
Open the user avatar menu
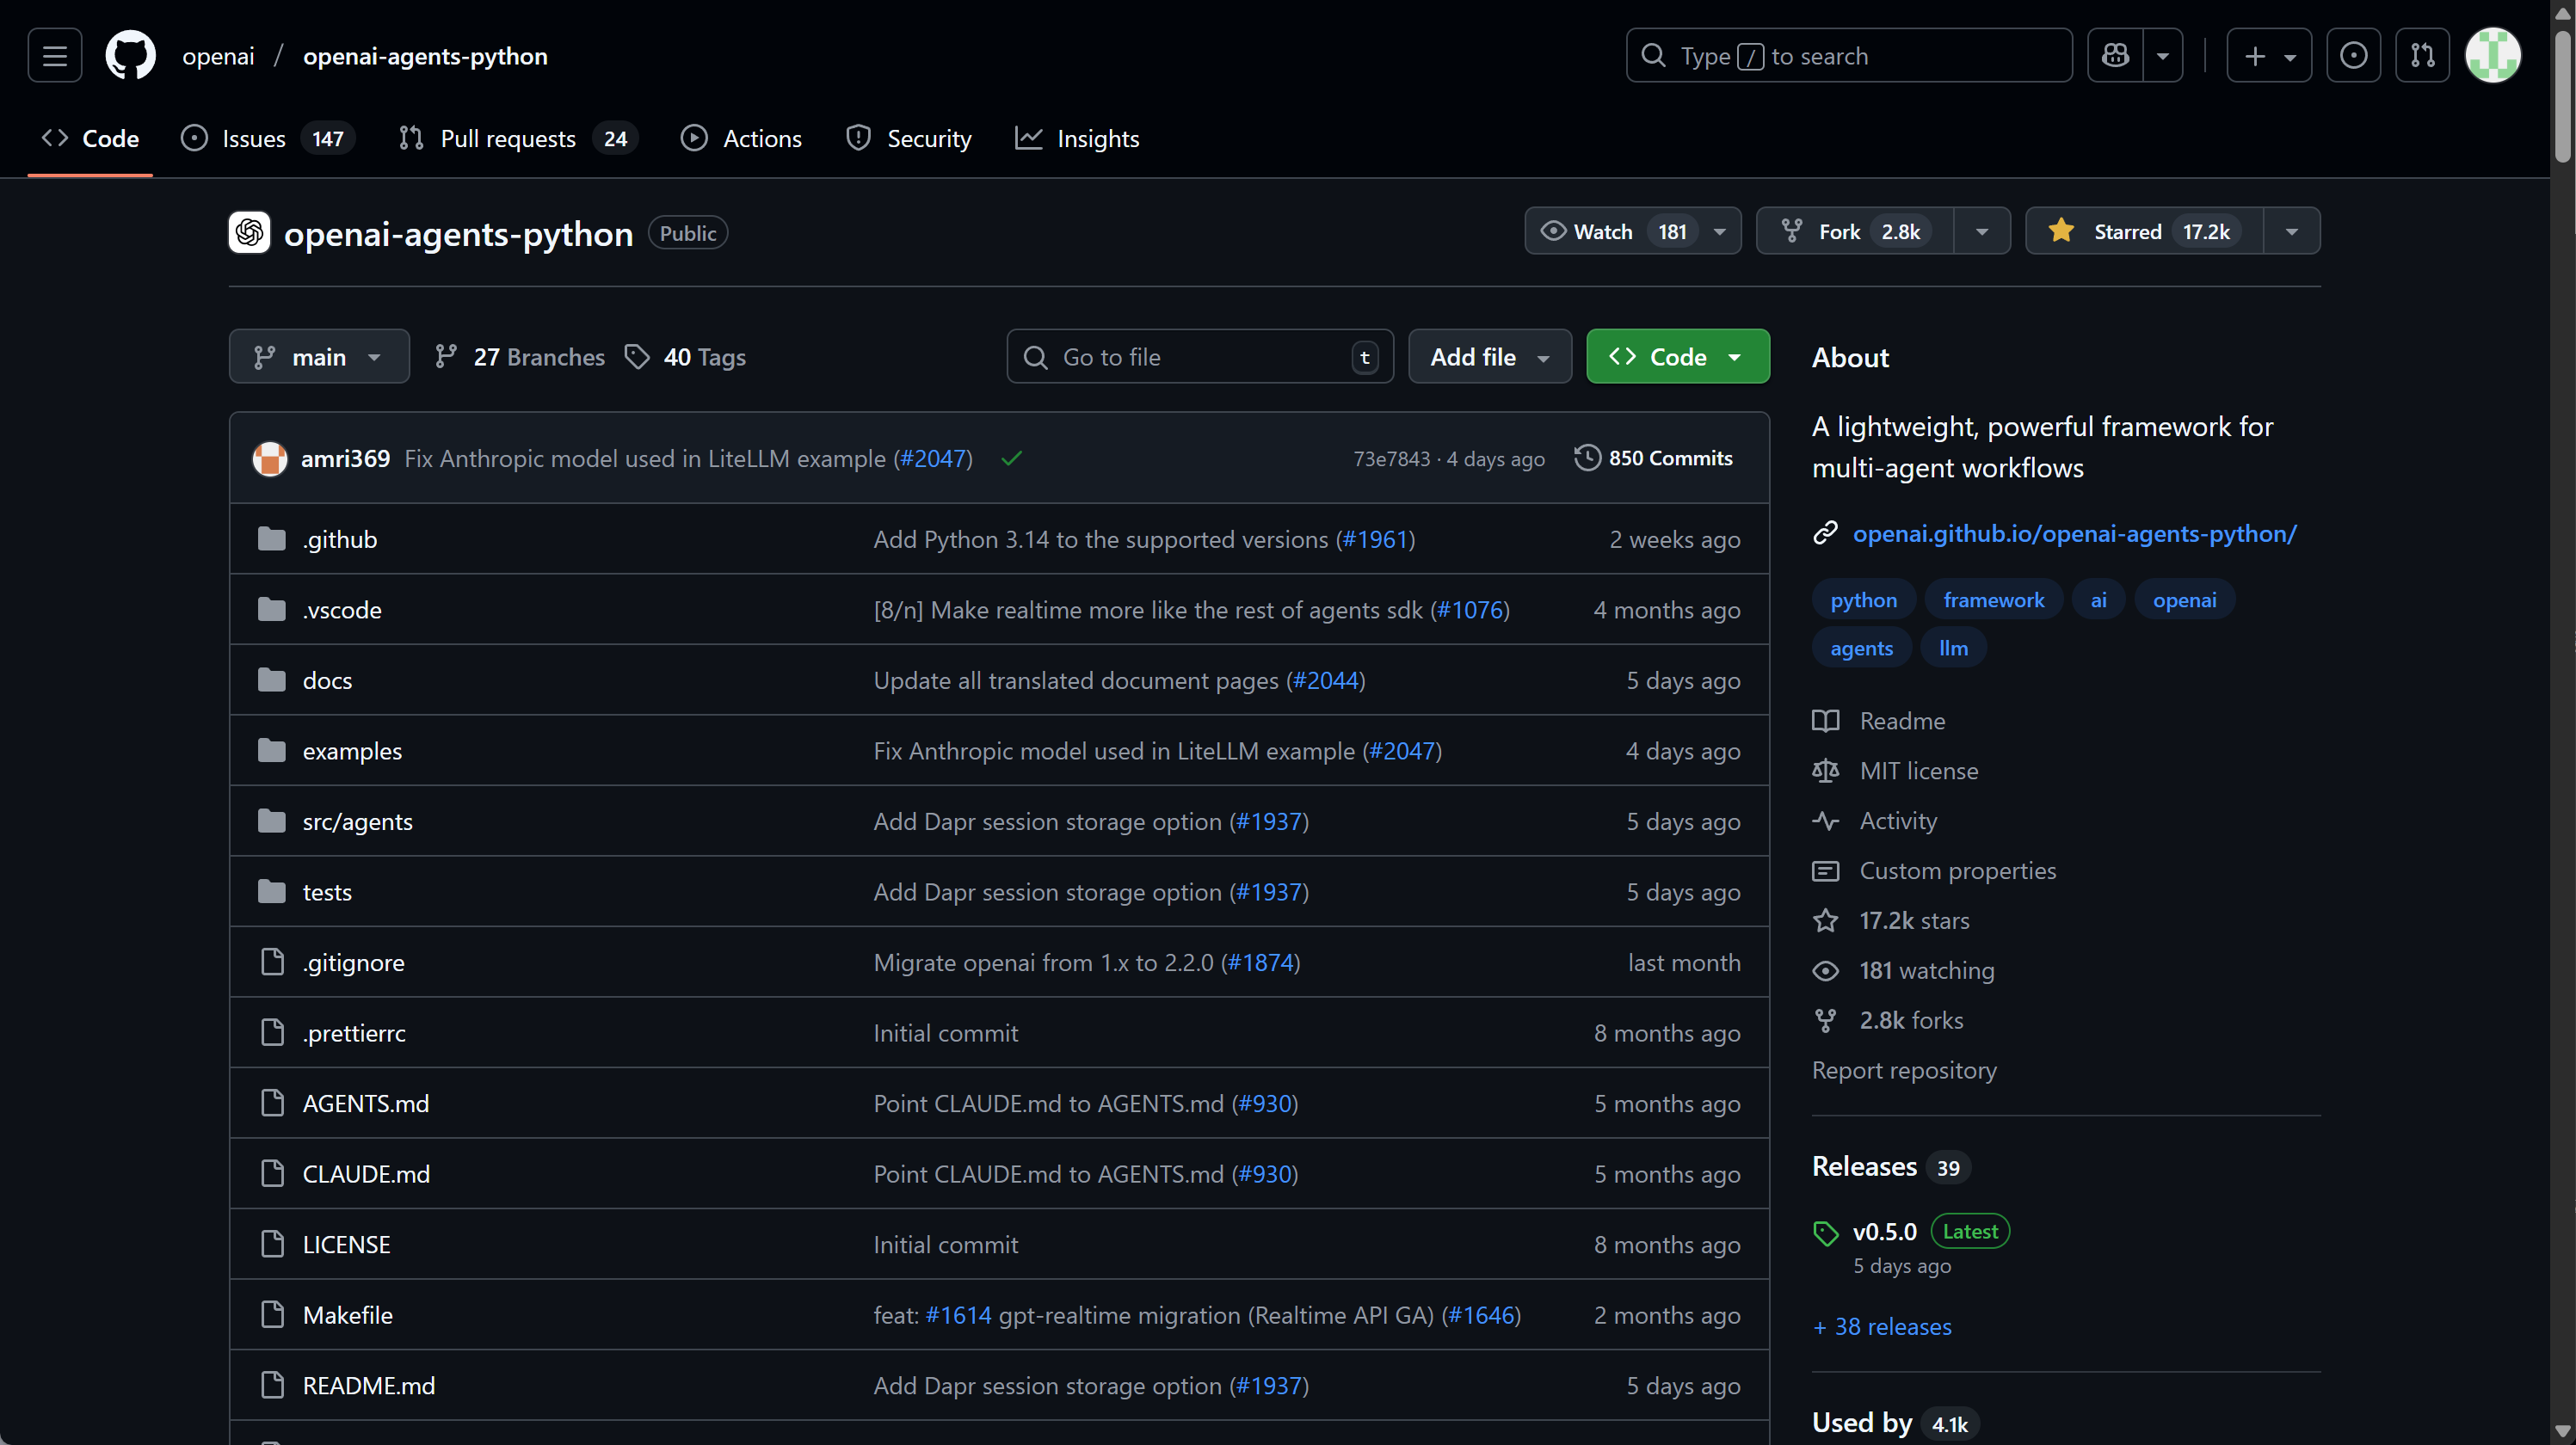coord(2493,56)
